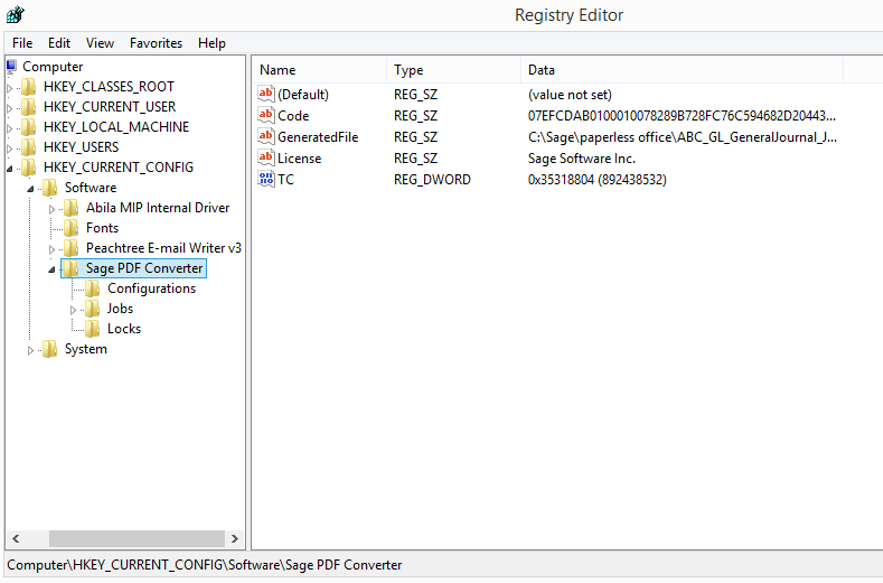Click the tree pane scroll right arrow
Screen dimensions: 883x583
(x=233, y=537)
